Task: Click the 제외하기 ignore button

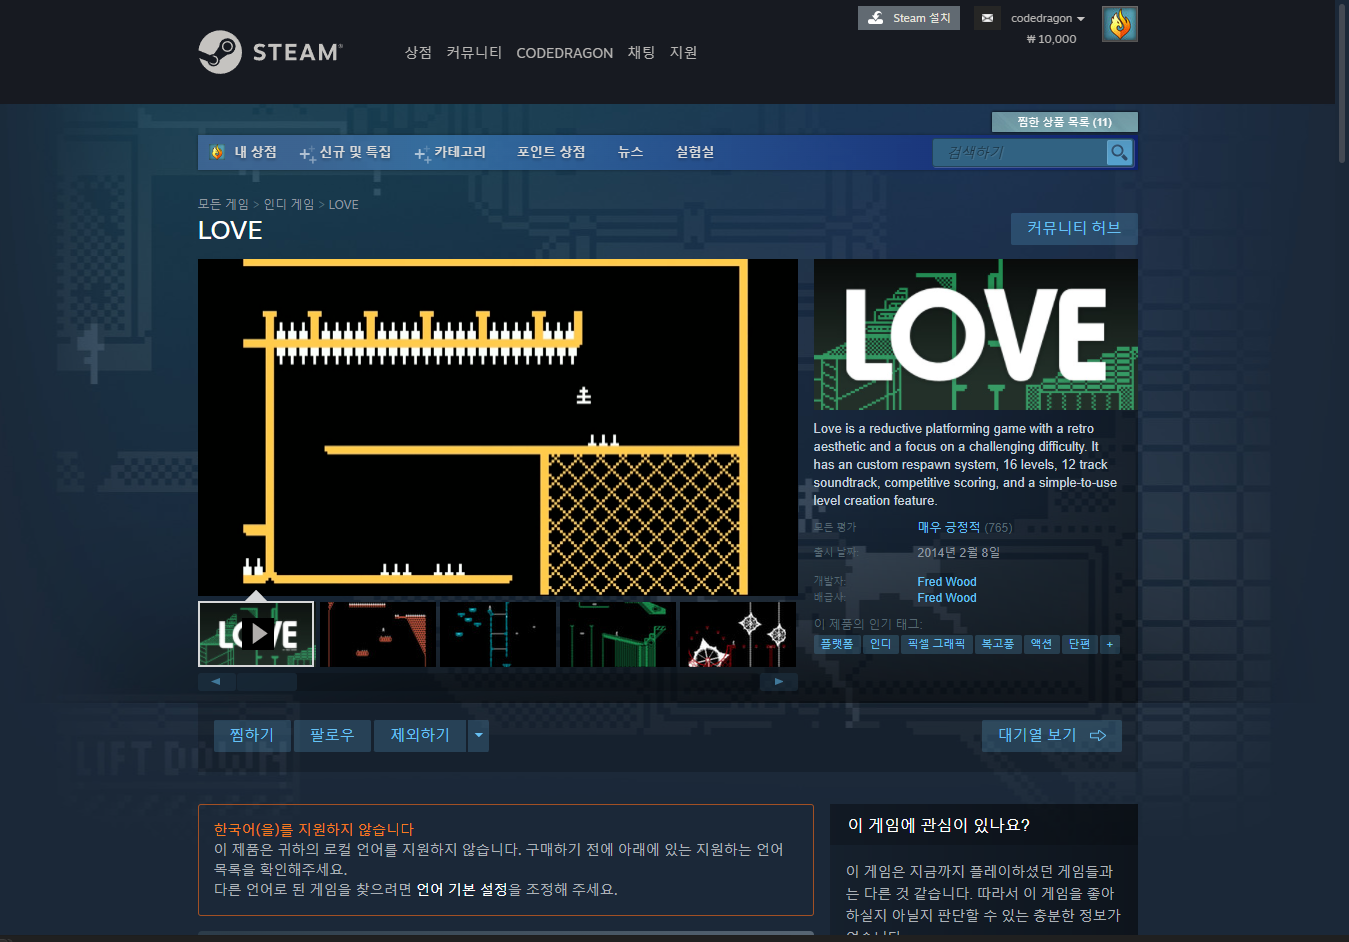Action: point(420,735)
